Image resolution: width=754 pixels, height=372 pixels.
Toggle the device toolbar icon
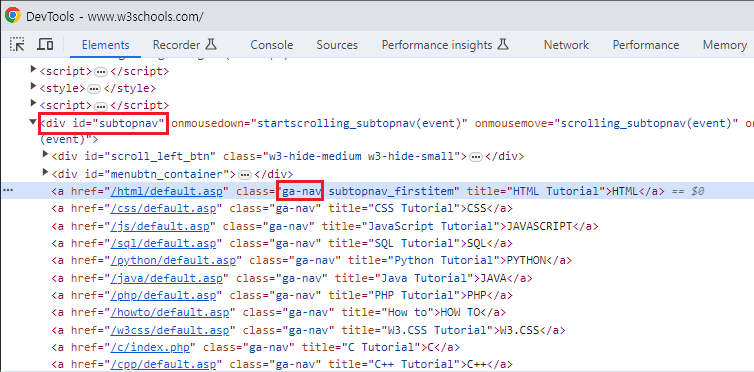pyautogui.click(x=45, y=45)
